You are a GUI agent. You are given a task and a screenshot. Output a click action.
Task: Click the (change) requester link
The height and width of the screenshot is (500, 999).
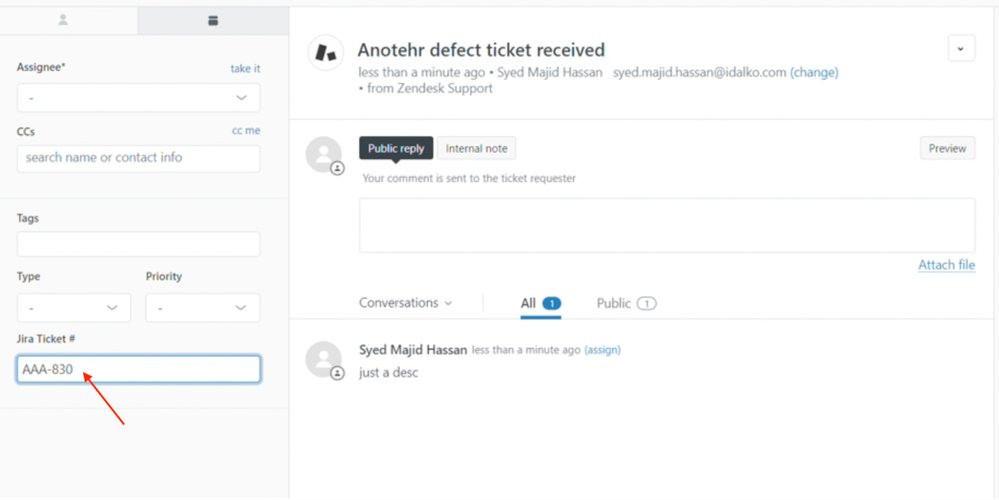click(814, 73)
